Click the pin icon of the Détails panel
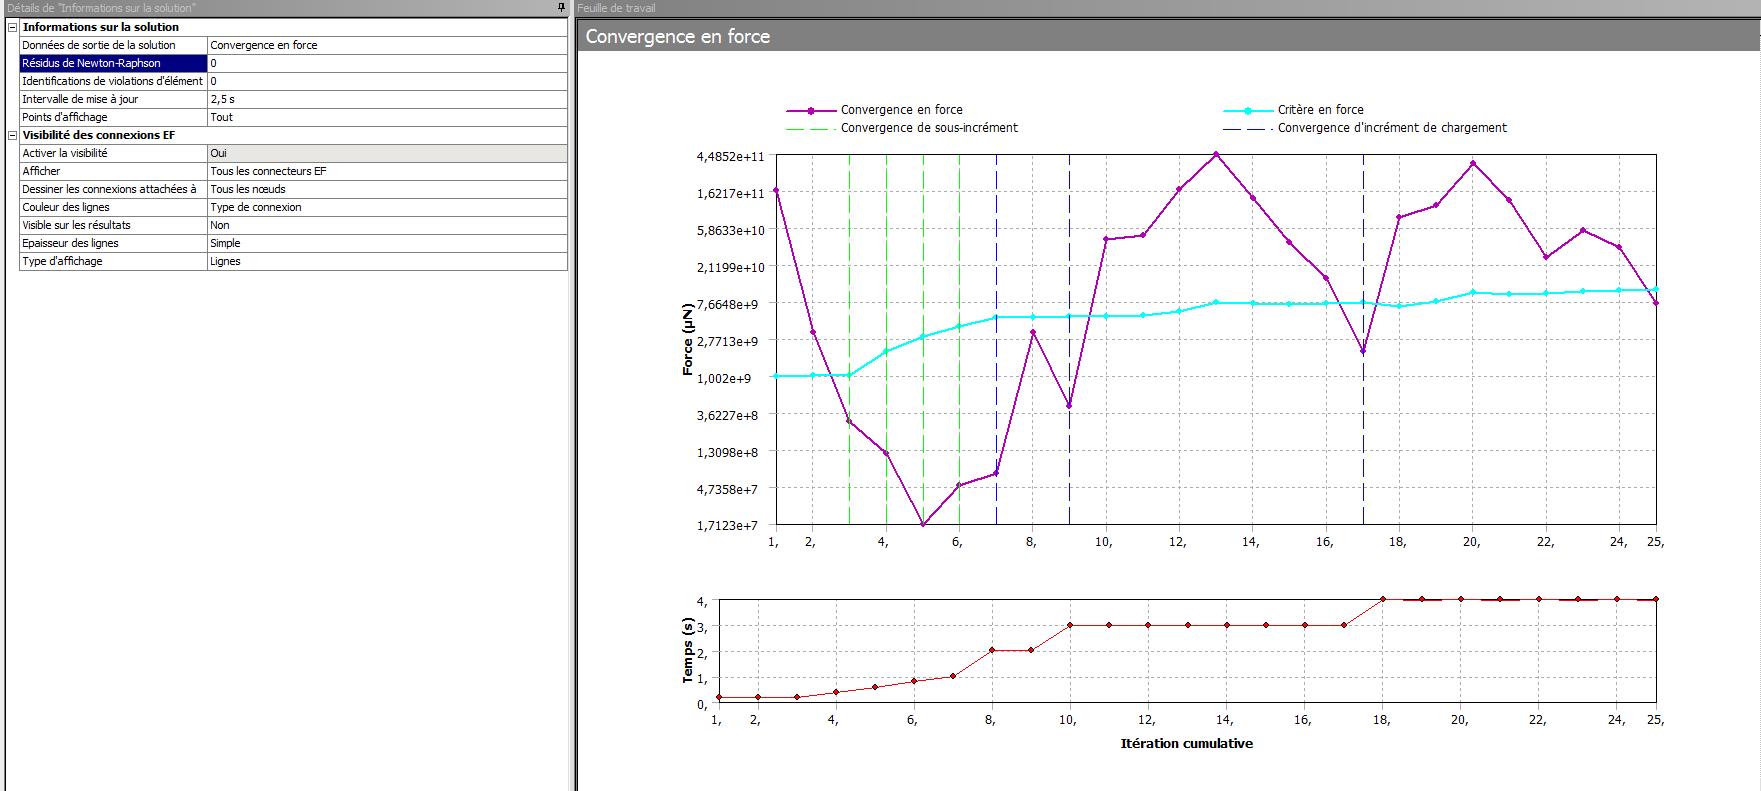Screen dimensions: 1761x791 [562, 8]
